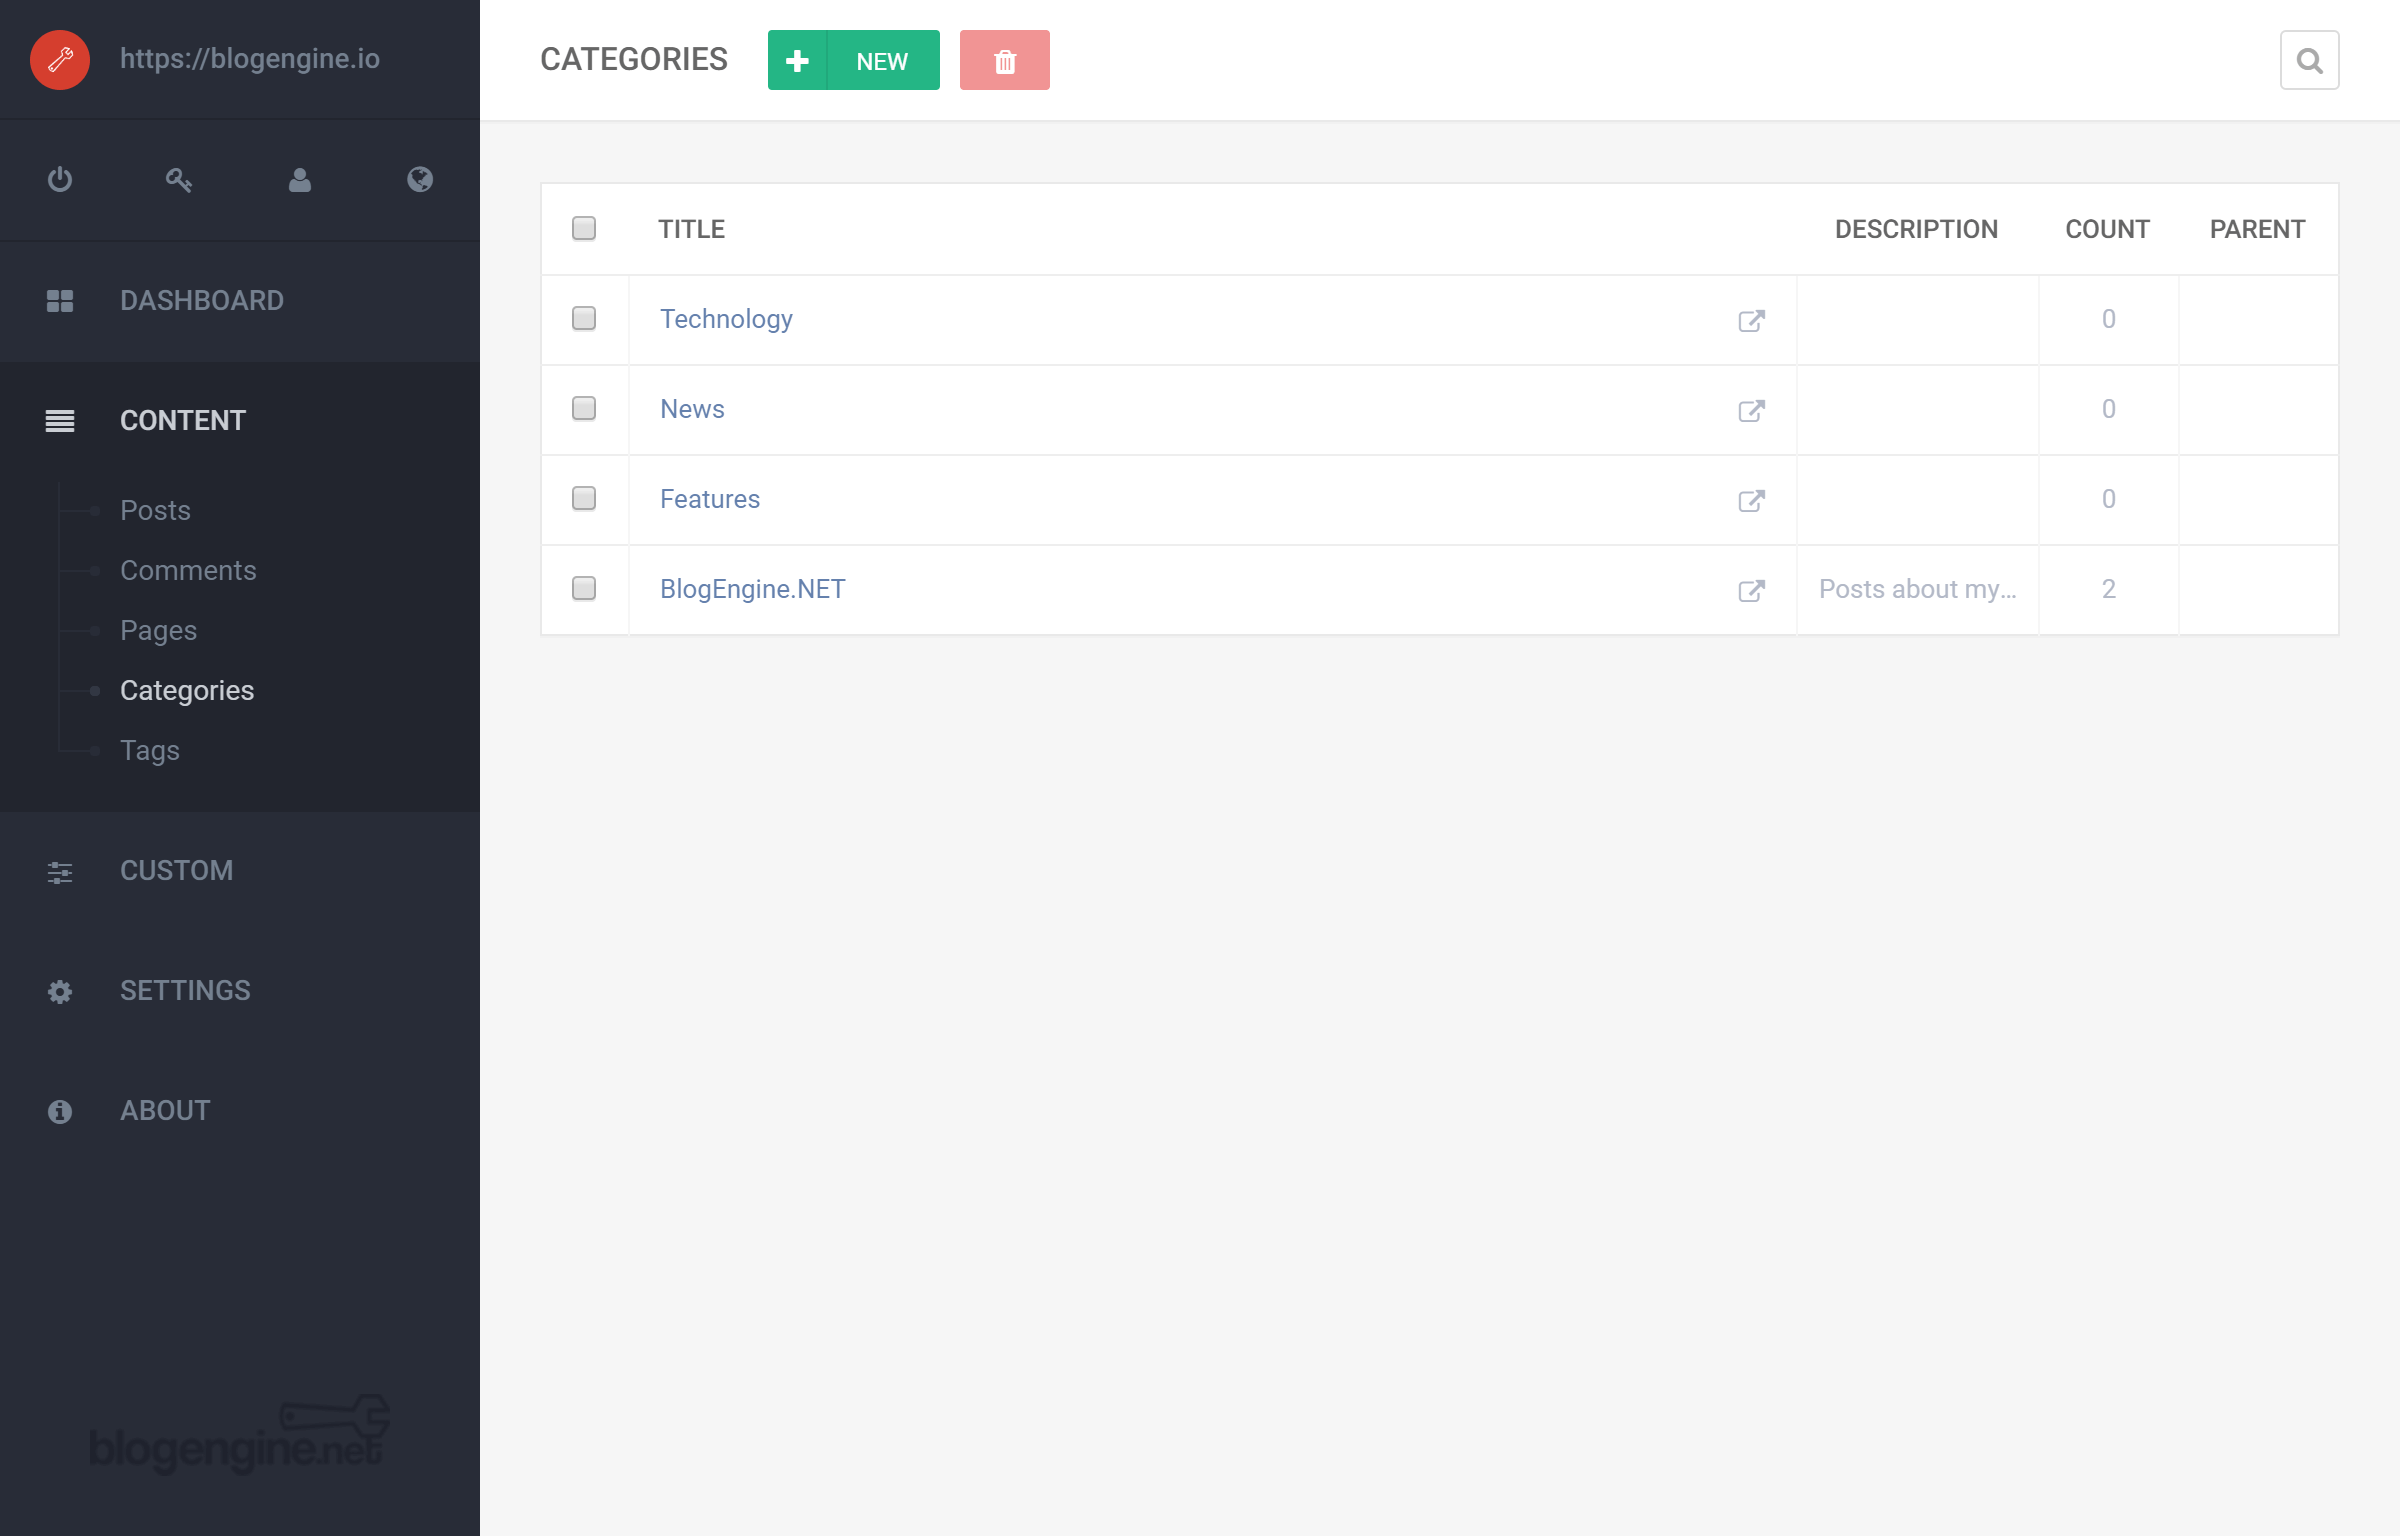This screenshot has height=1536, width=2400.
Task: Click the Custom sliders icon
Action: click(x=60, y=872)
